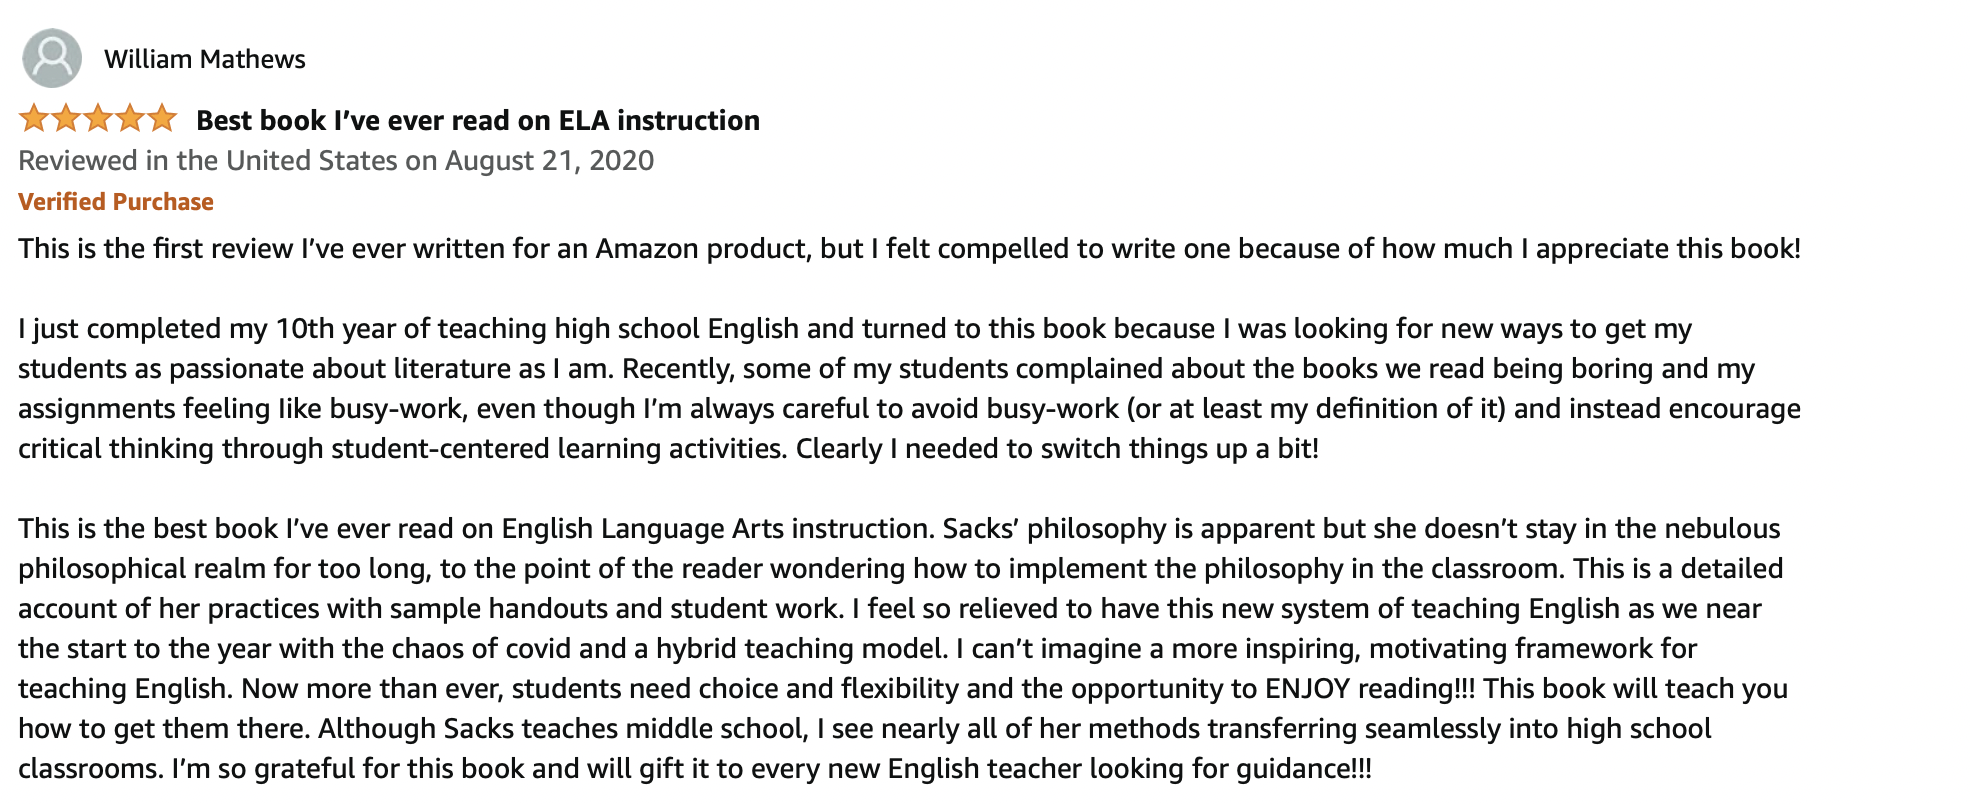This screenshot has width=1970, height=804.
Task: Click the fourth rating star
Action: (130, 119)
